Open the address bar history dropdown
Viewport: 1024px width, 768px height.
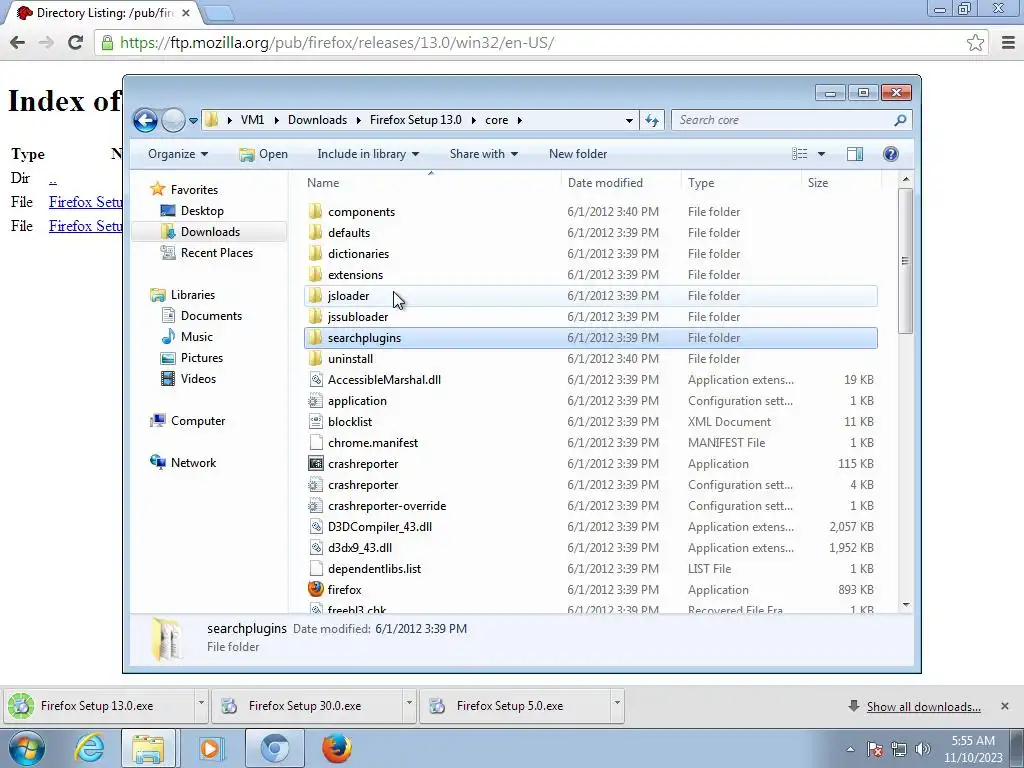tap(629, 121)
